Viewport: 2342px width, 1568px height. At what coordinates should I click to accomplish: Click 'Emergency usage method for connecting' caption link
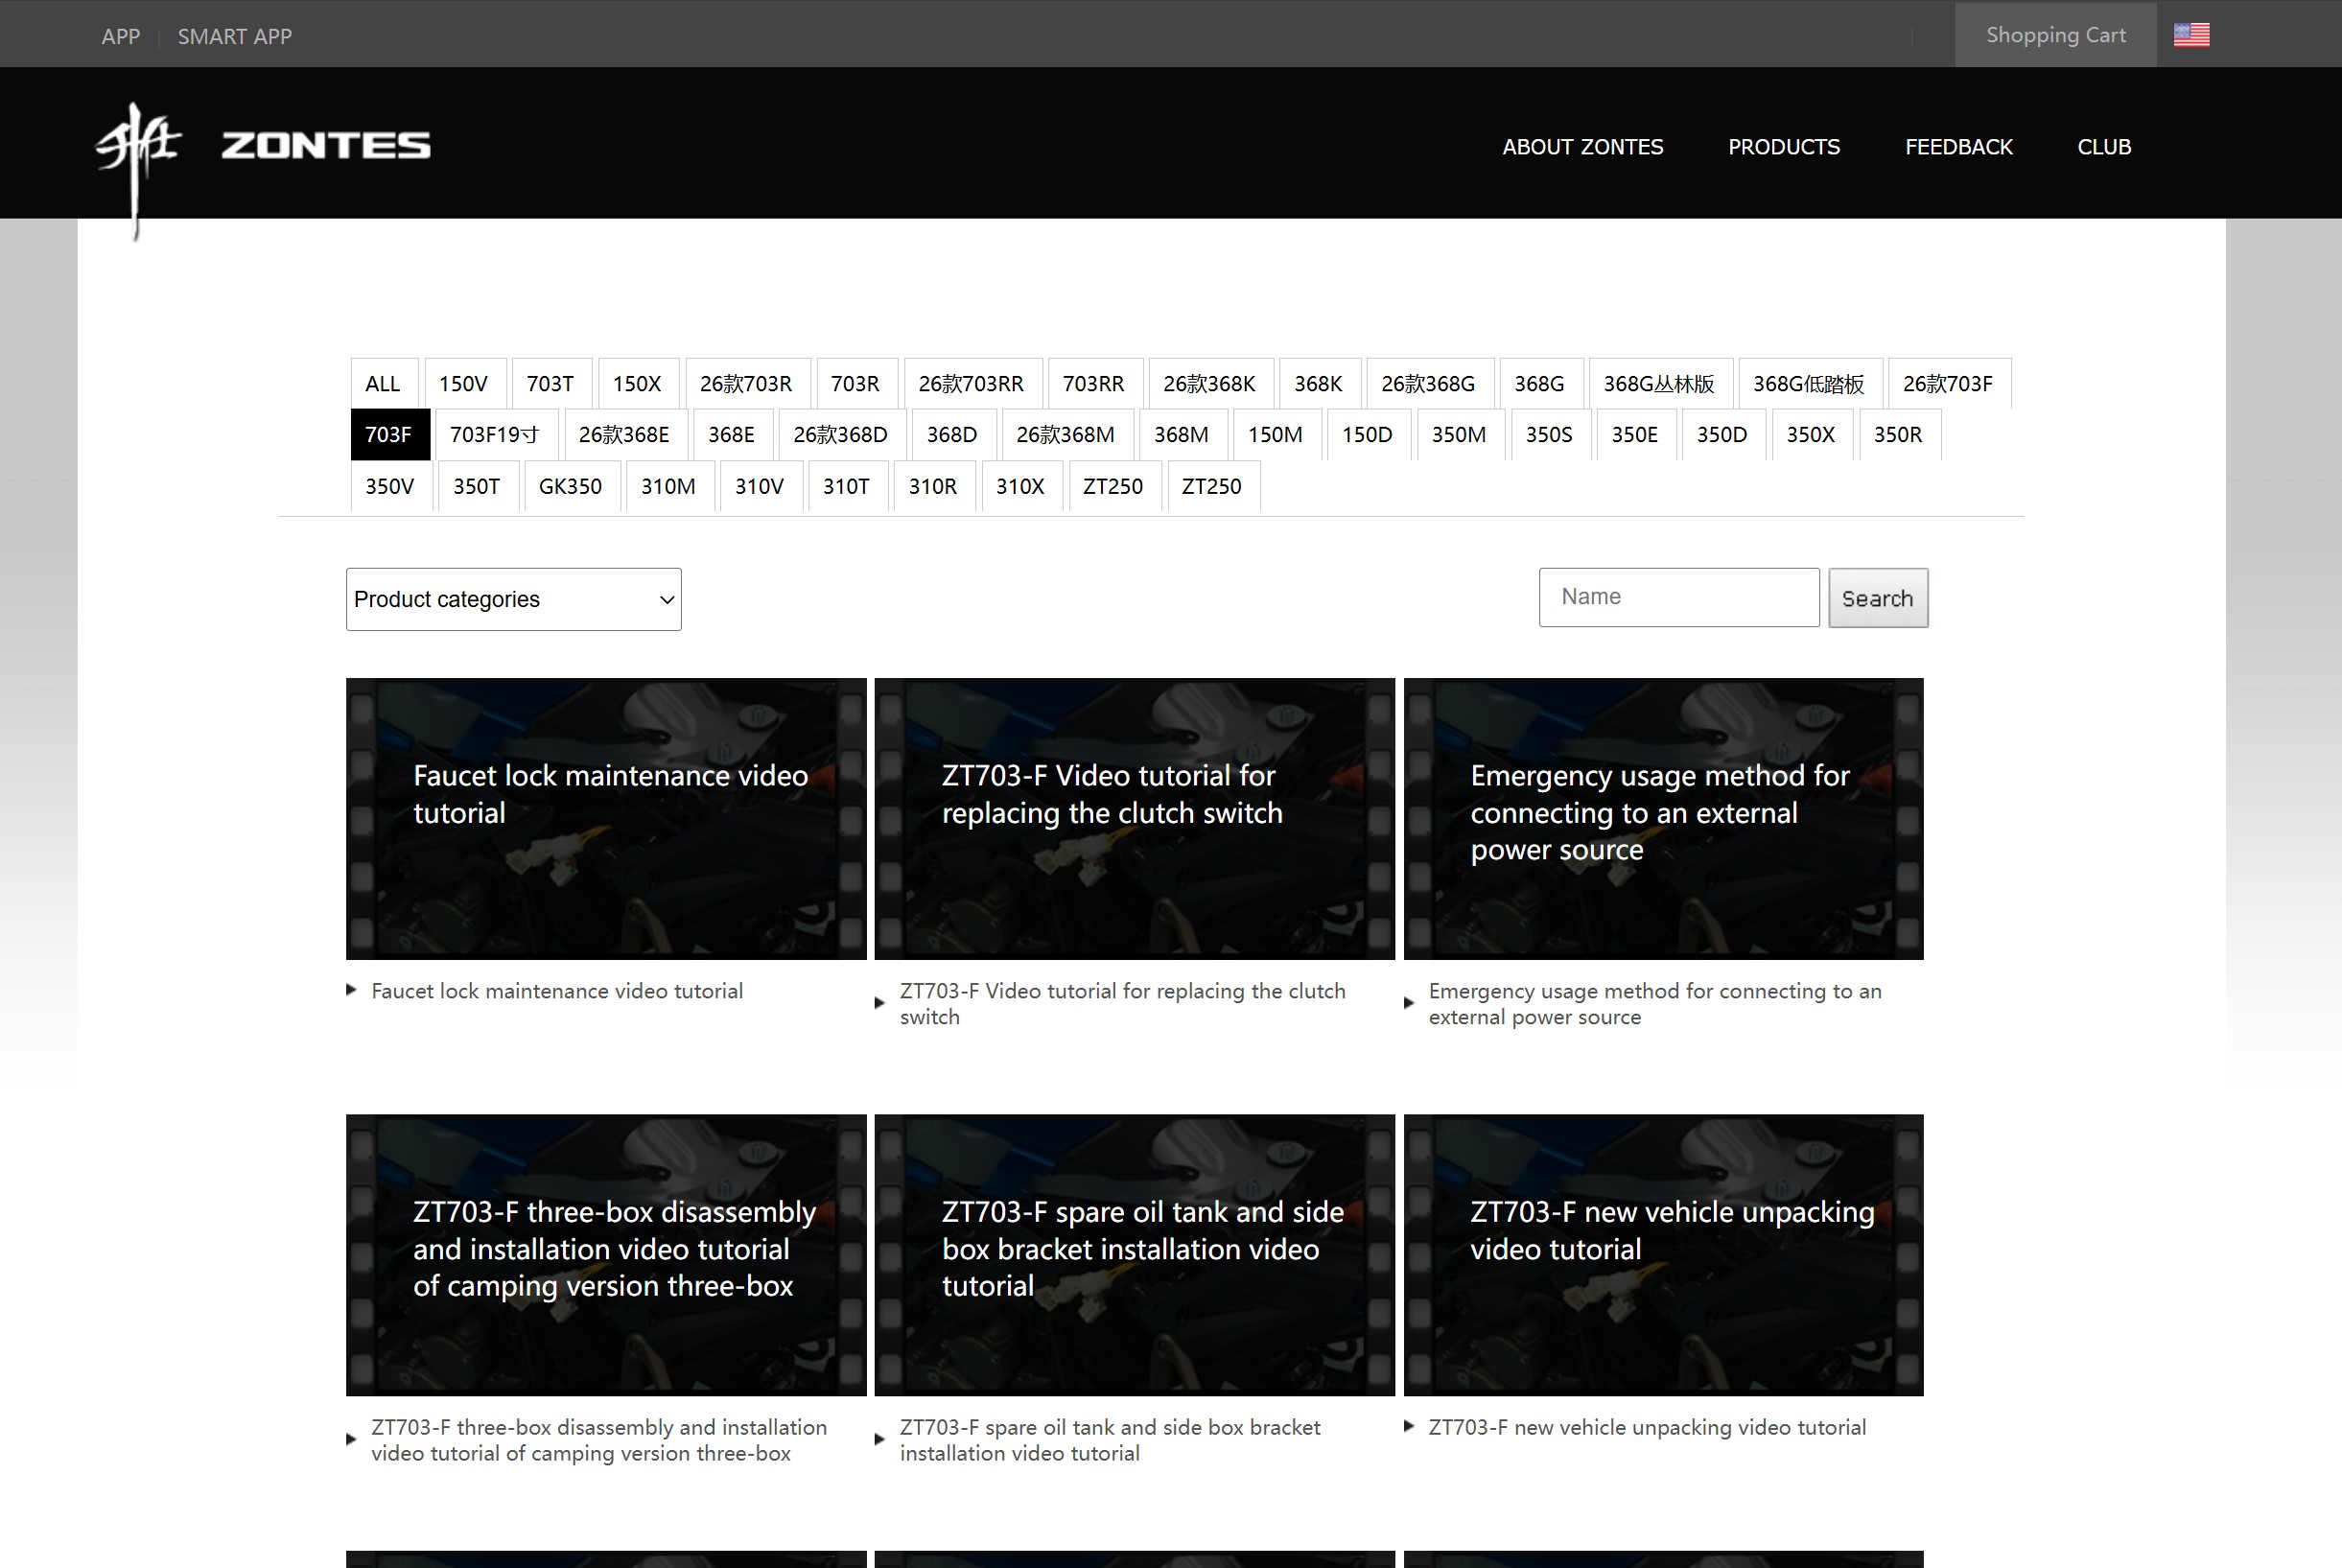point(1655,1004)
